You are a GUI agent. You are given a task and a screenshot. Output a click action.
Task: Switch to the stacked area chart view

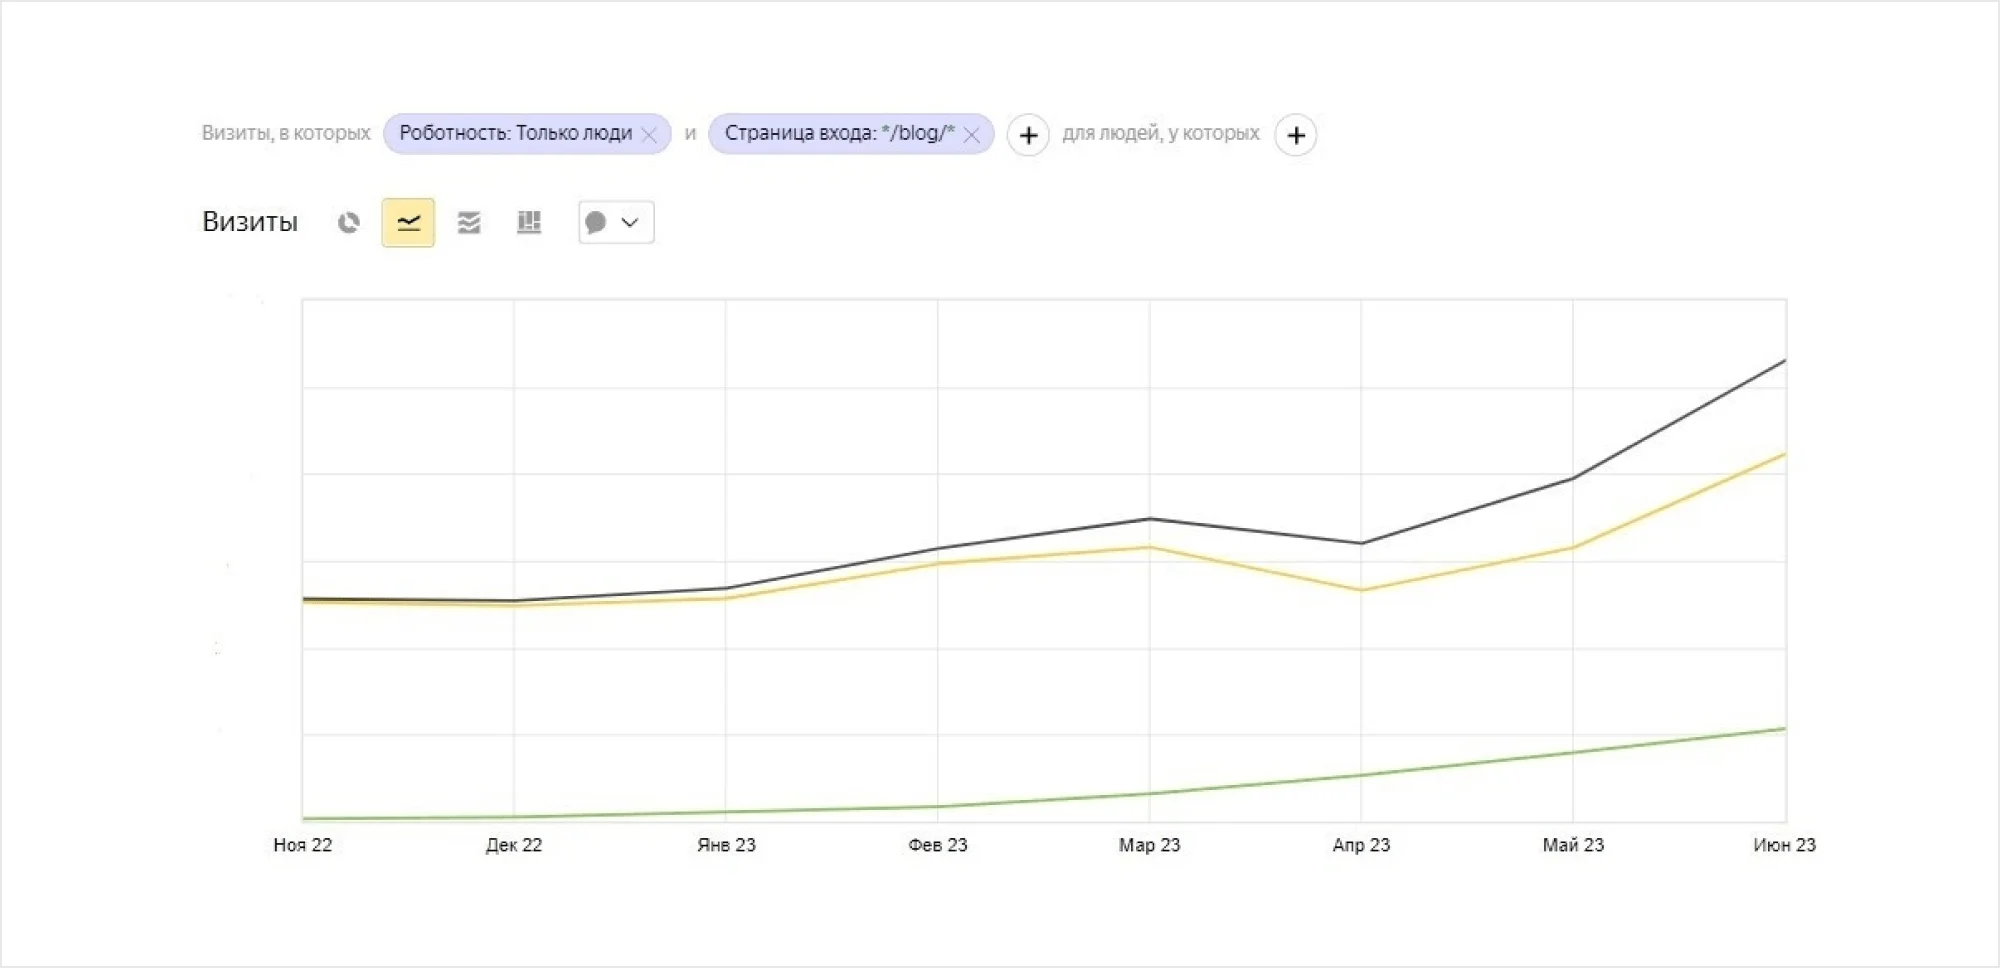pos(469,223)
